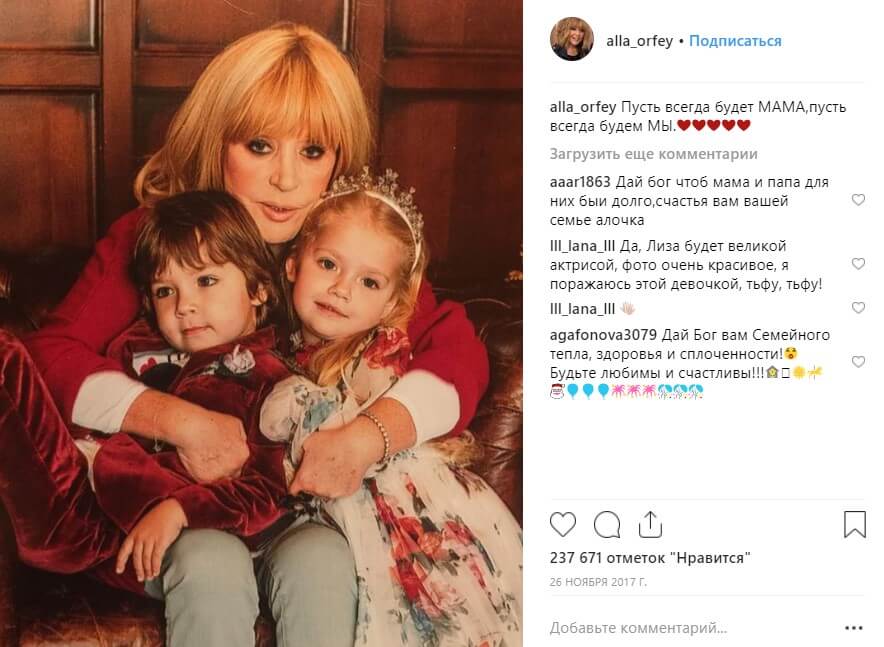Image resolution: width=884 pixels, height=647 pixels.
Task: Click the family photo image
Action: click(261, 324)
